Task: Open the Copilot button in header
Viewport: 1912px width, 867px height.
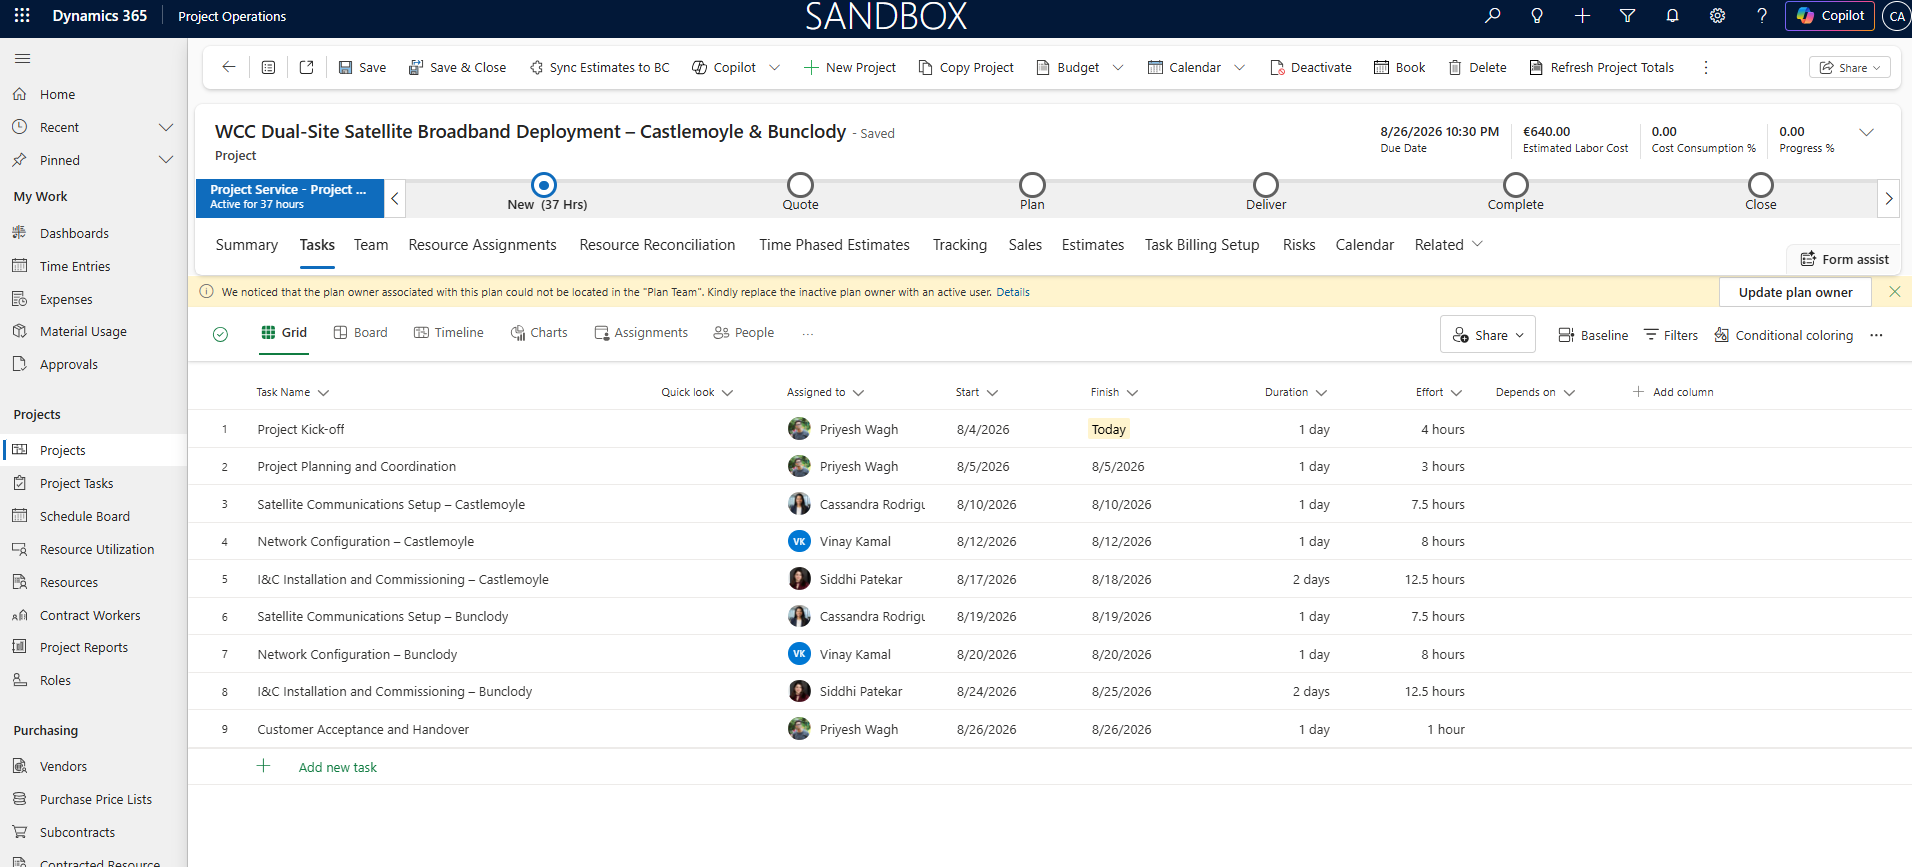Action: click(x=1830, y=16)
